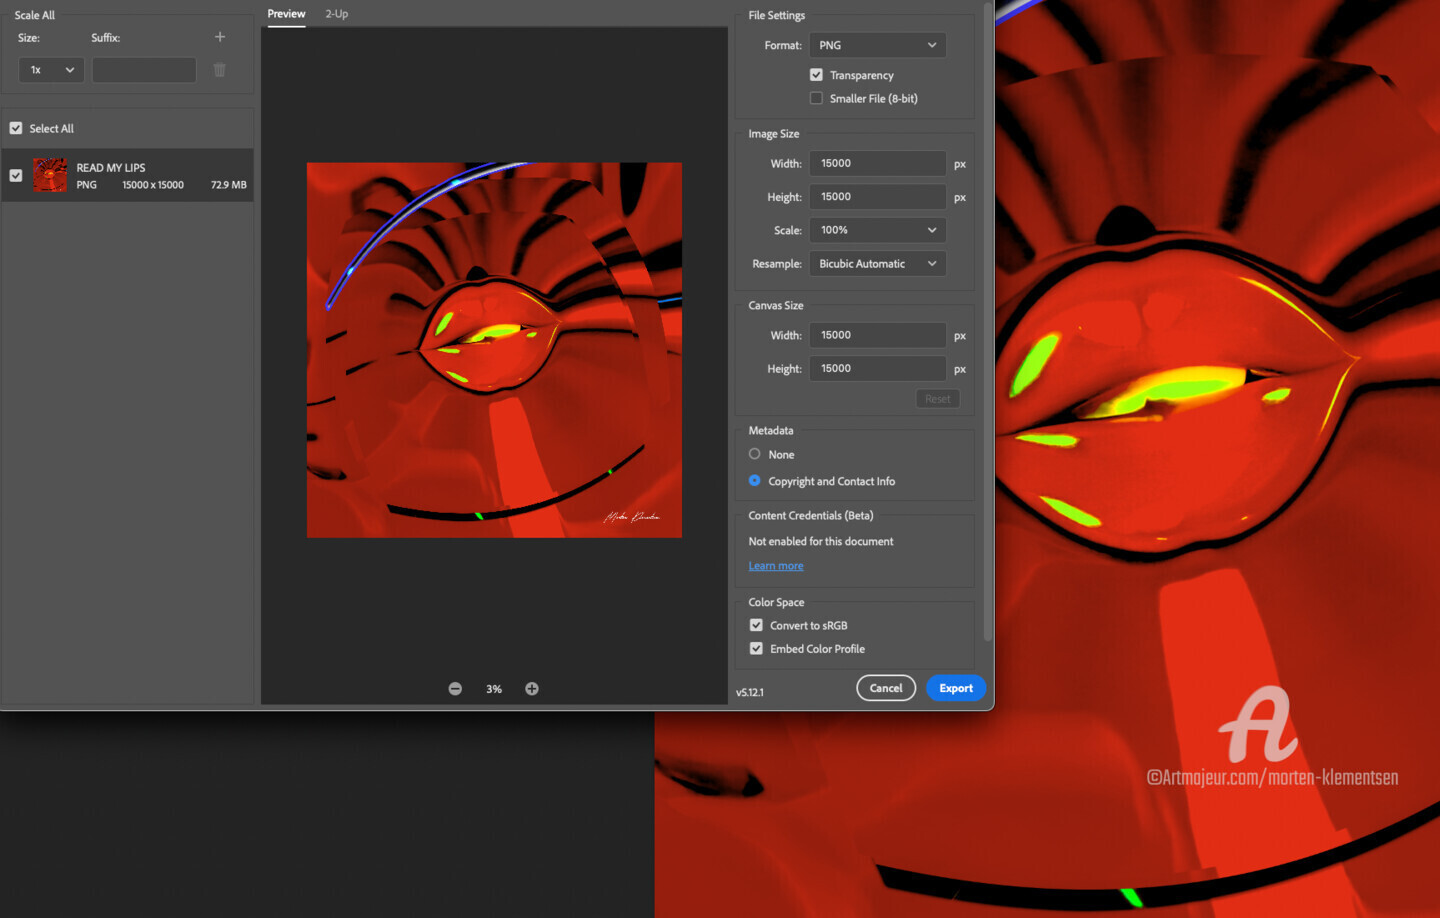Open the Scale 100% dropdown
Screen dimensions: 1440x918
(877, 230)
